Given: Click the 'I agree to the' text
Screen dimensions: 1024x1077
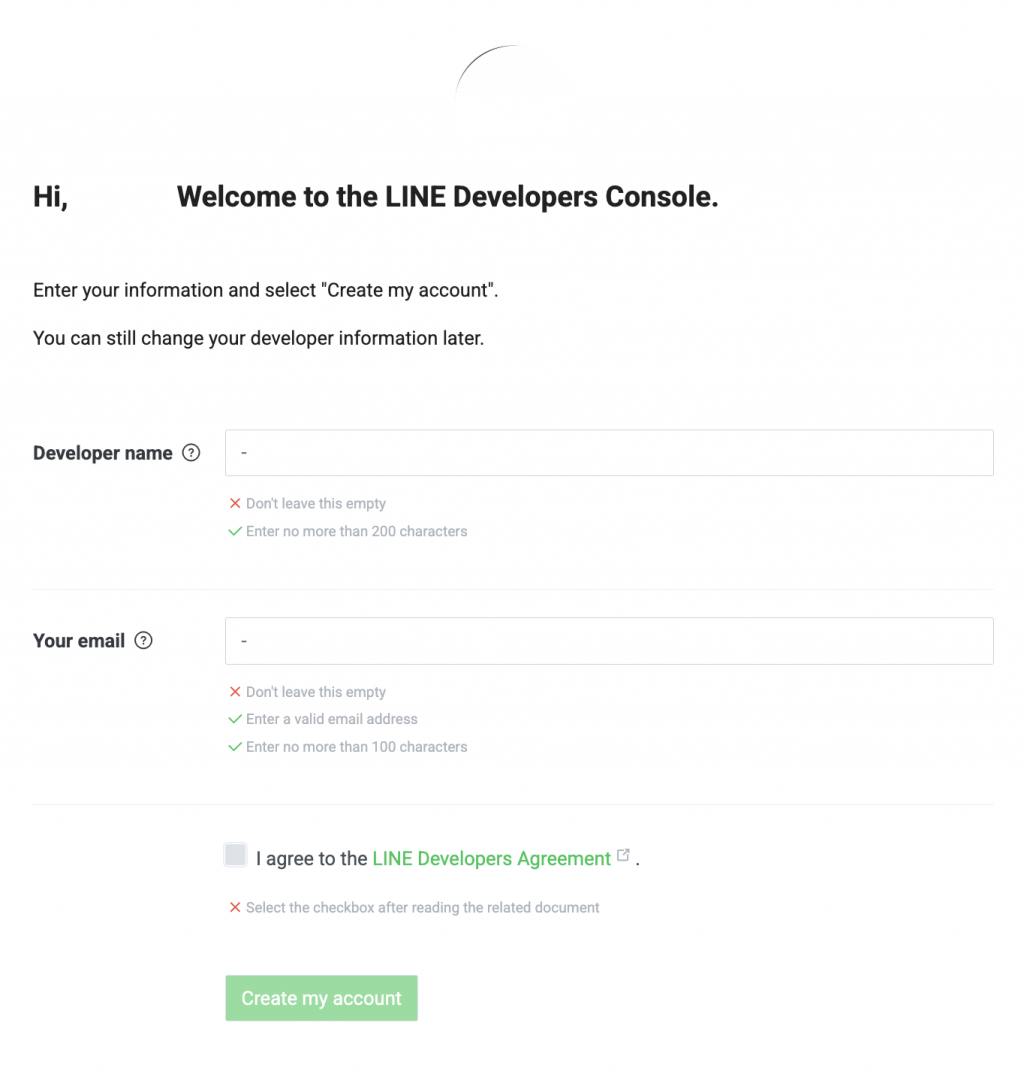Looking at the screenshot, I should (x=311, y=859).
